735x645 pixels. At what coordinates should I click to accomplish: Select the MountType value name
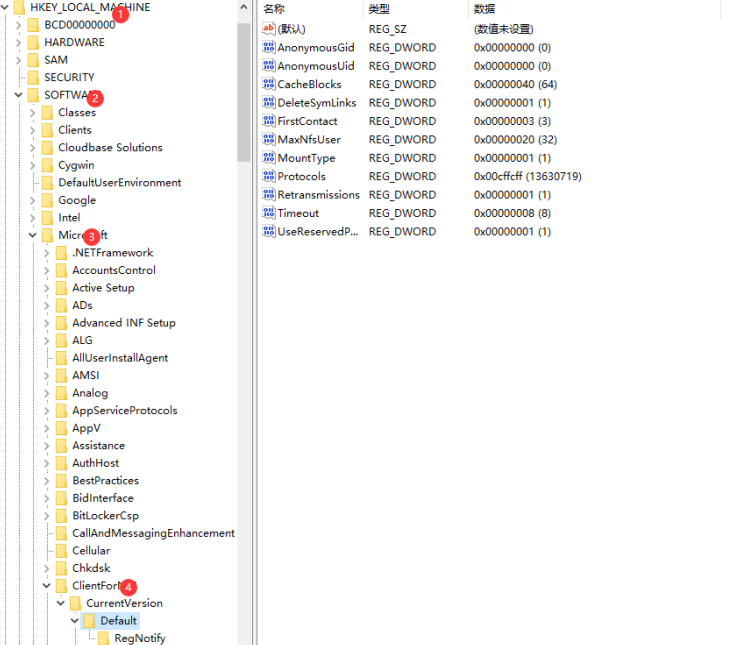pyautogui.click(x=306, y=158)
